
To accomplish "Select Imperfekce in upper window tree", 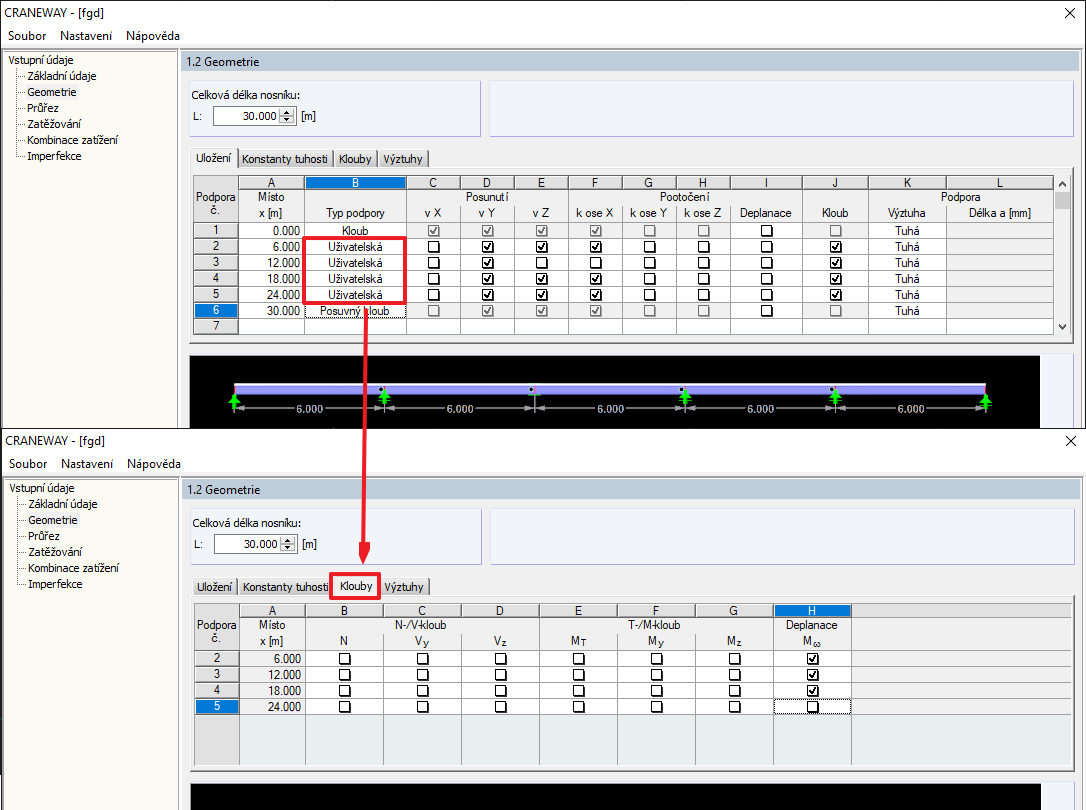I will (x=54, y=156).
